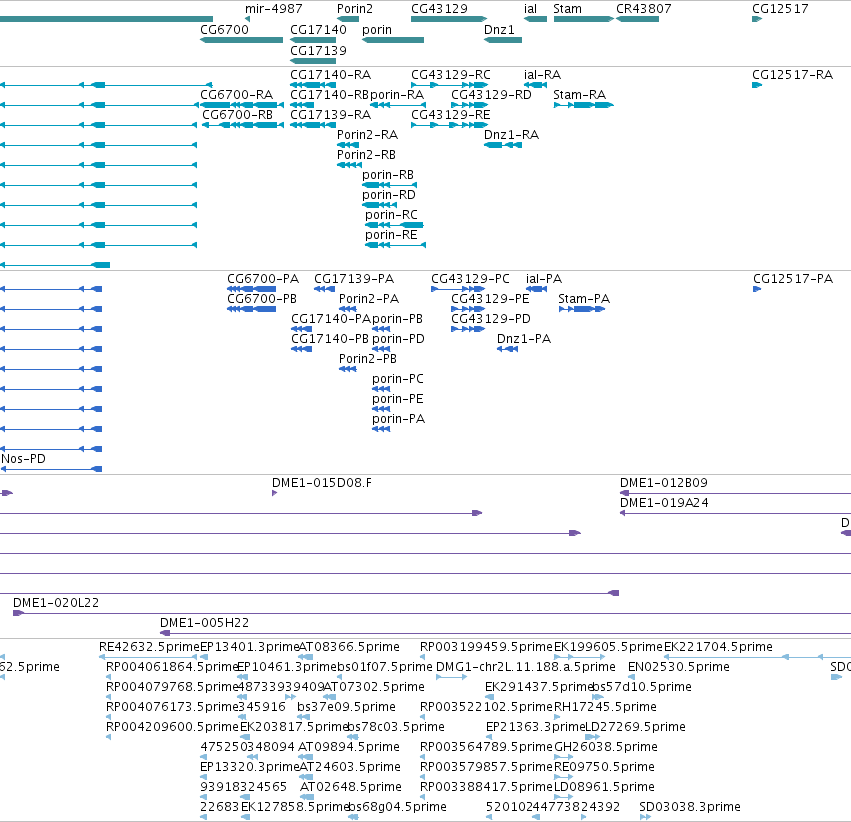Viewport: 851px width, 822px height.
Task: Click transcript porin-RC
Action: [394, 226]
